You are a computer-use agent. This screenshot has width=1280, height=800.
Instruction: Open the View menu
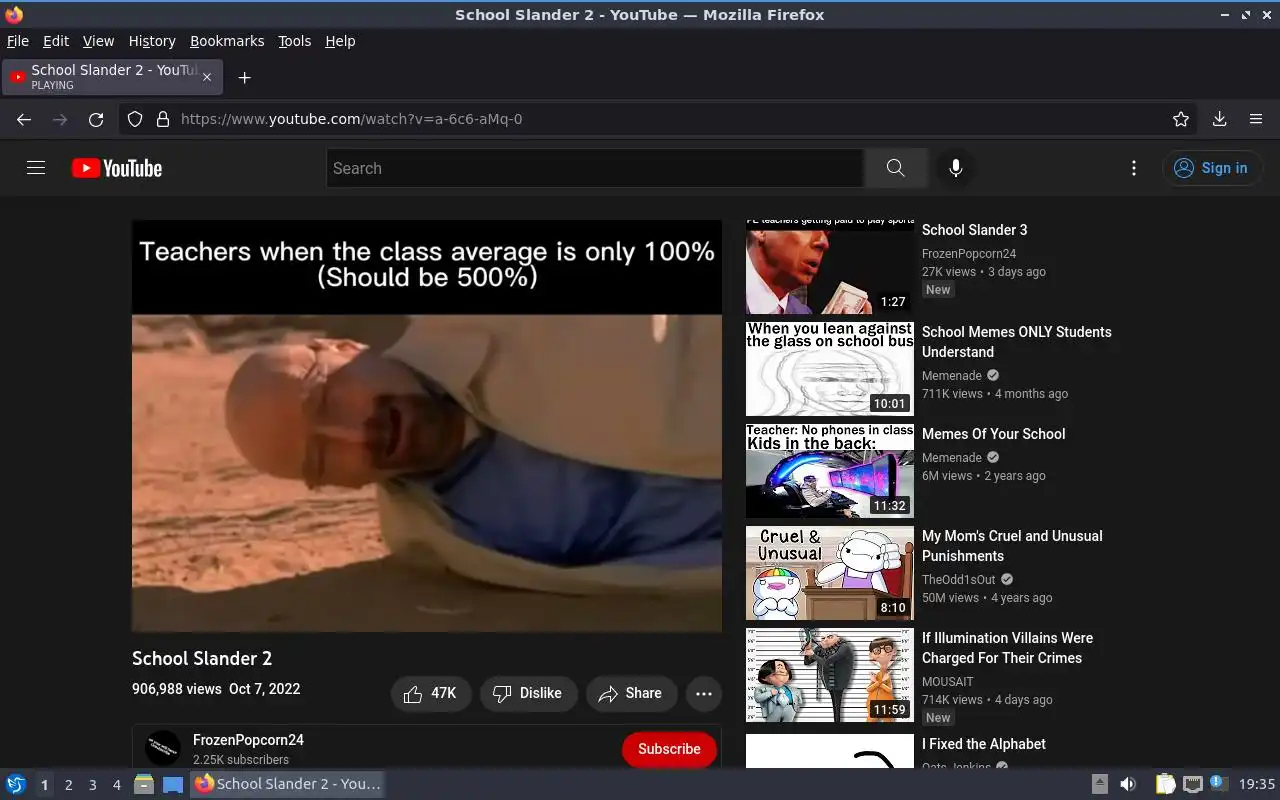pos(98,41)
